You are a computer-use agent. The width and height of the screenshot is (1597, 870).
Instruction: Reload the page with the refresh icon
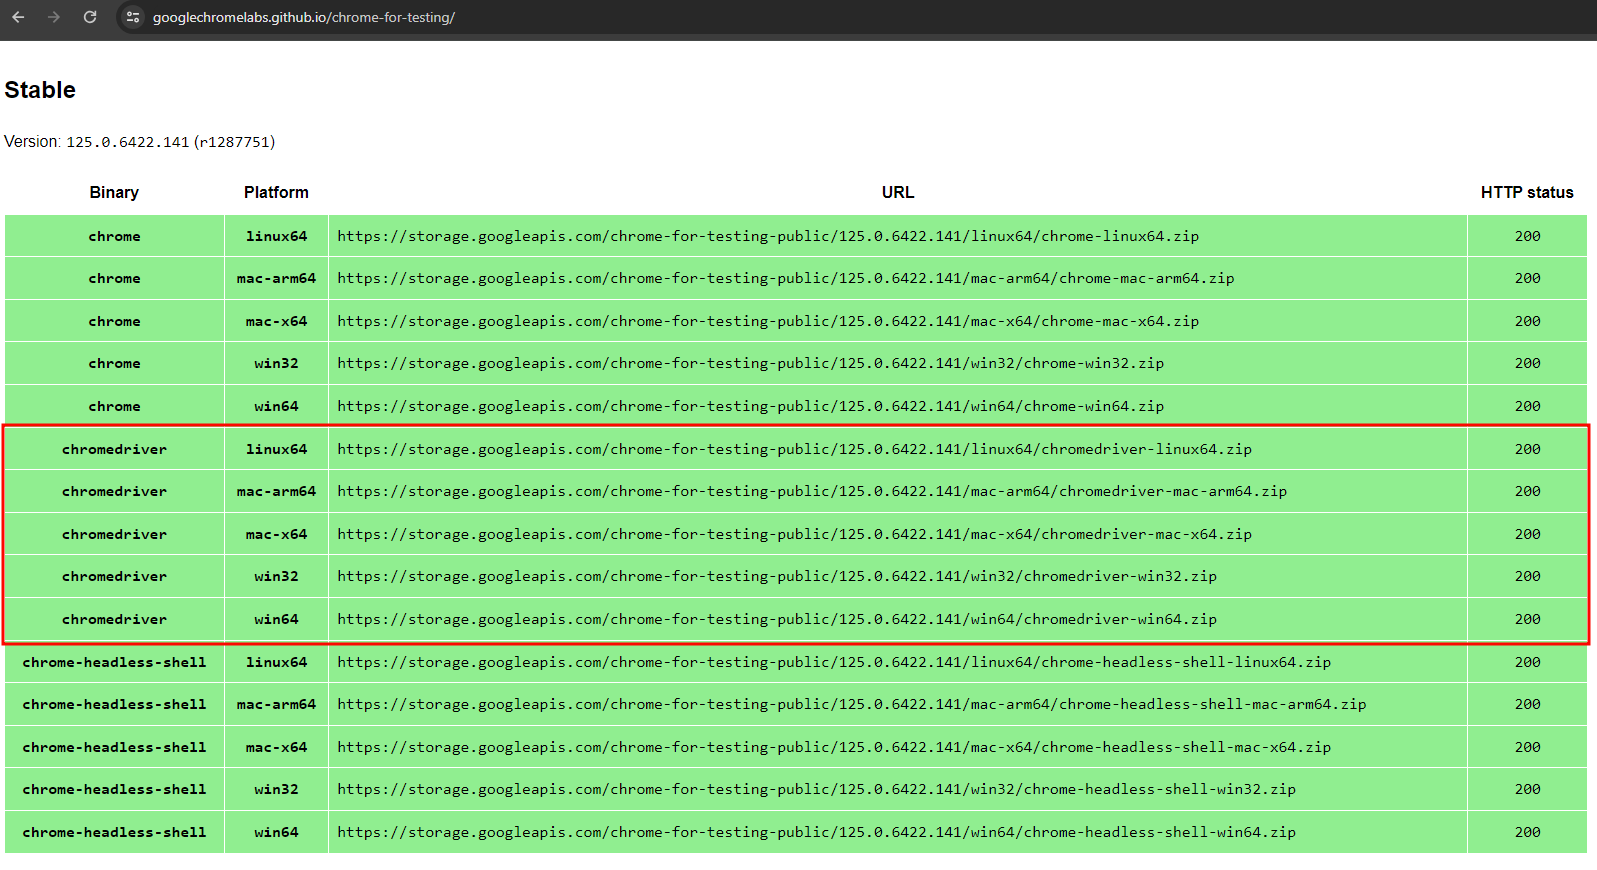point(90,17)
